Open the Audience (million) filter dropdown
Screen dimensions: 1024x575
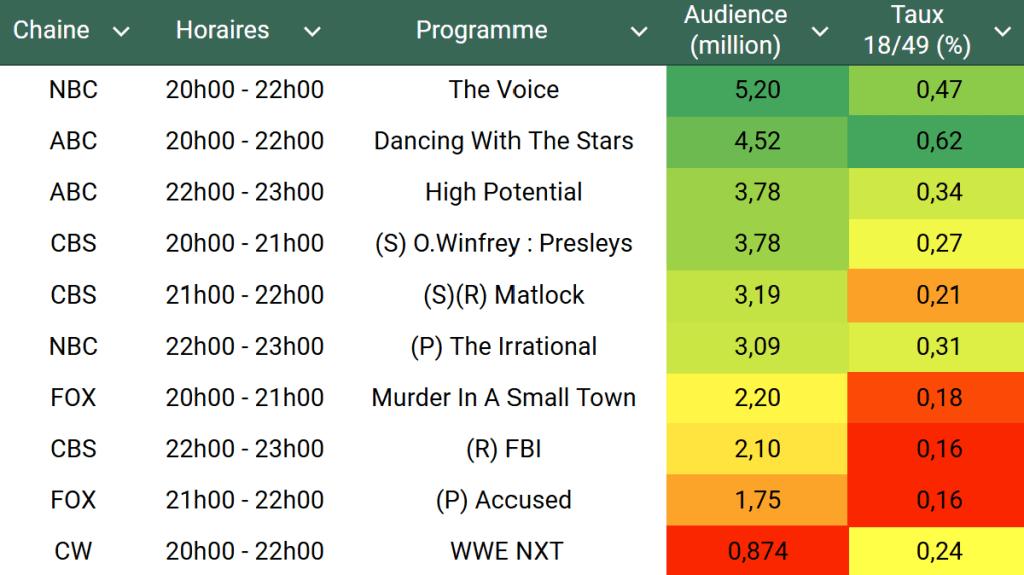[x=820, y=32]
